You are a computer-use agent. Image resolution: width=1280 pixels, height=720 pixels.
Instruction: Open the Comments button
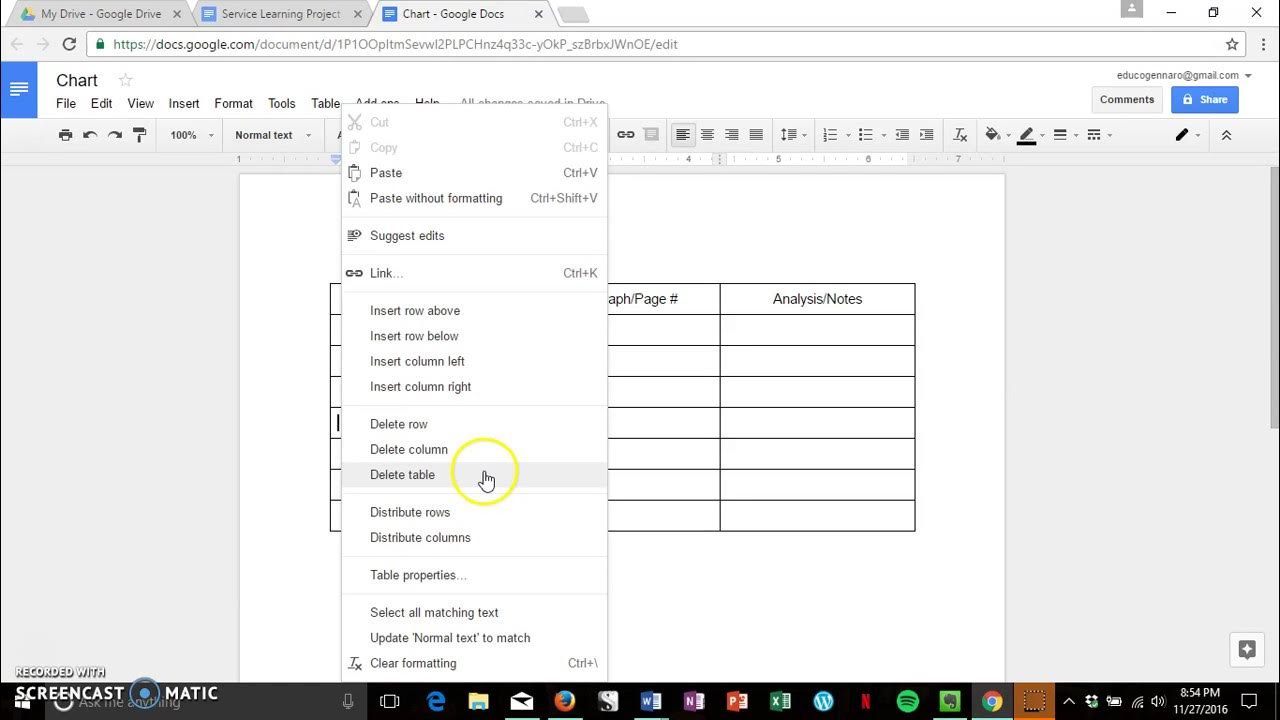pyautogui.click(x=1127, y=99)
